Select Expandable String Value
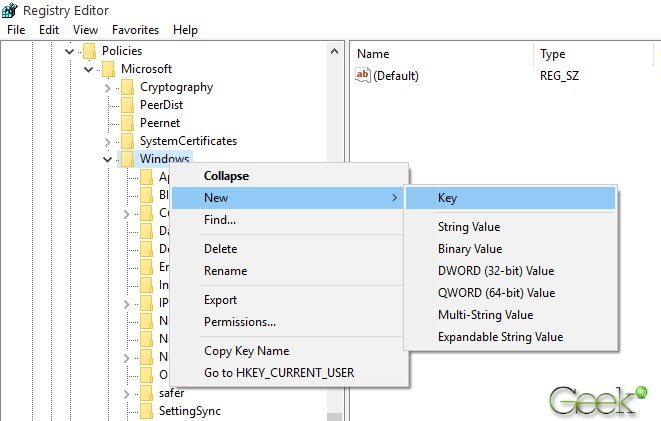This screenshot has width=661, height=421. [x=510, y=336]
